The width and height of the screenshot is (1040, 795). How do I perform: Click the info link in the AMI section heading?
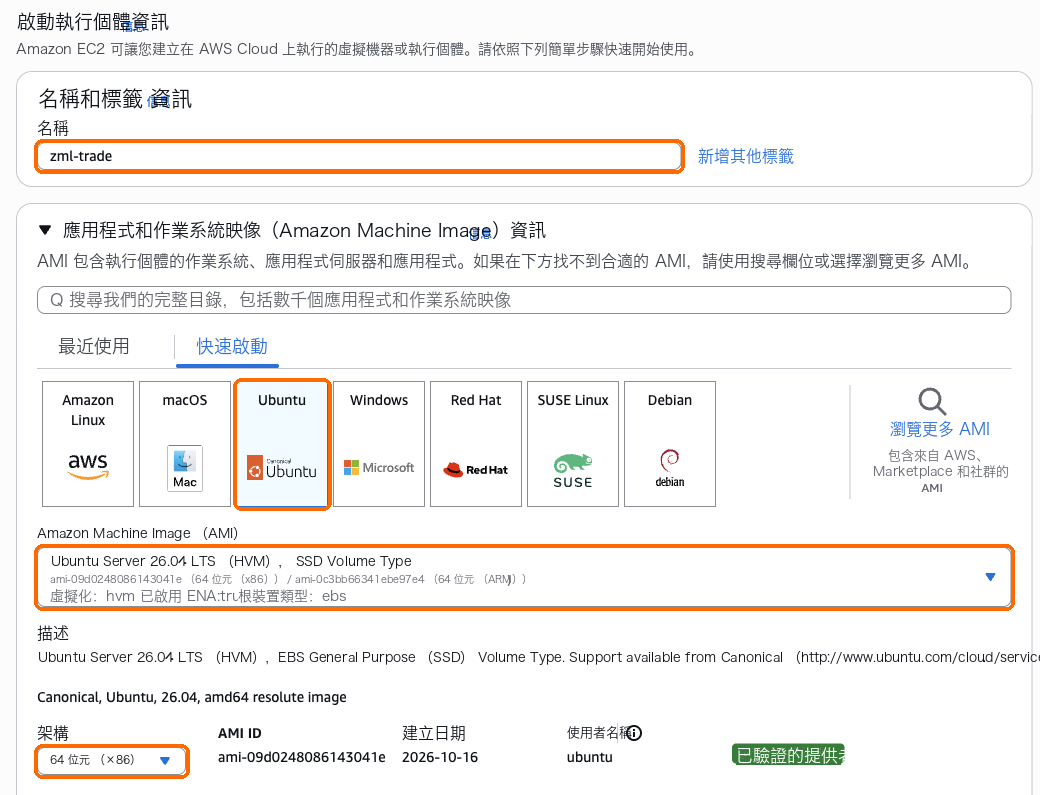480,233
